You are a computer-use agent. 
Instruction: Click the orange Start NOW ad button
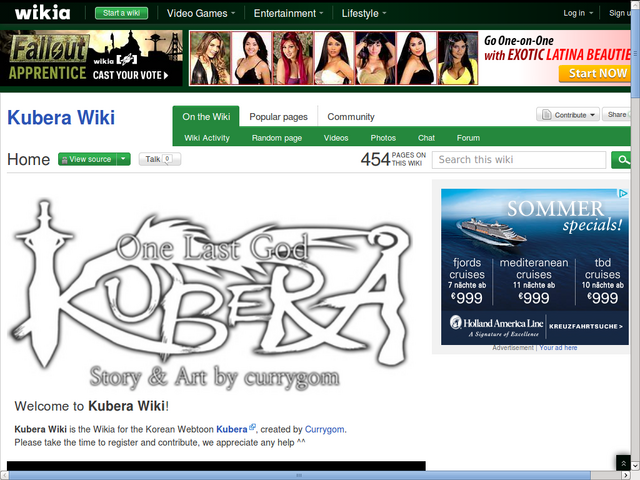pos(595,73)
